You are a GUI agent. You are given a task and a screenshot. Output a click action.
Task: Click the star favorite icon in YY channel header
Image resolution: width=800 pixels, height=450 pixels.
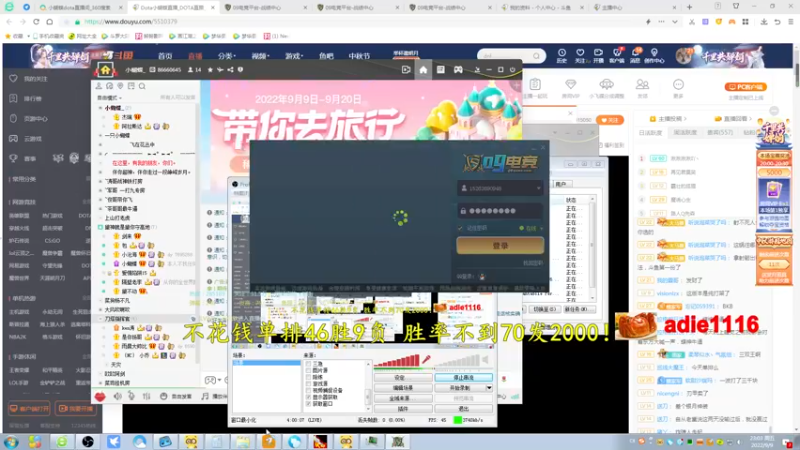210,70
